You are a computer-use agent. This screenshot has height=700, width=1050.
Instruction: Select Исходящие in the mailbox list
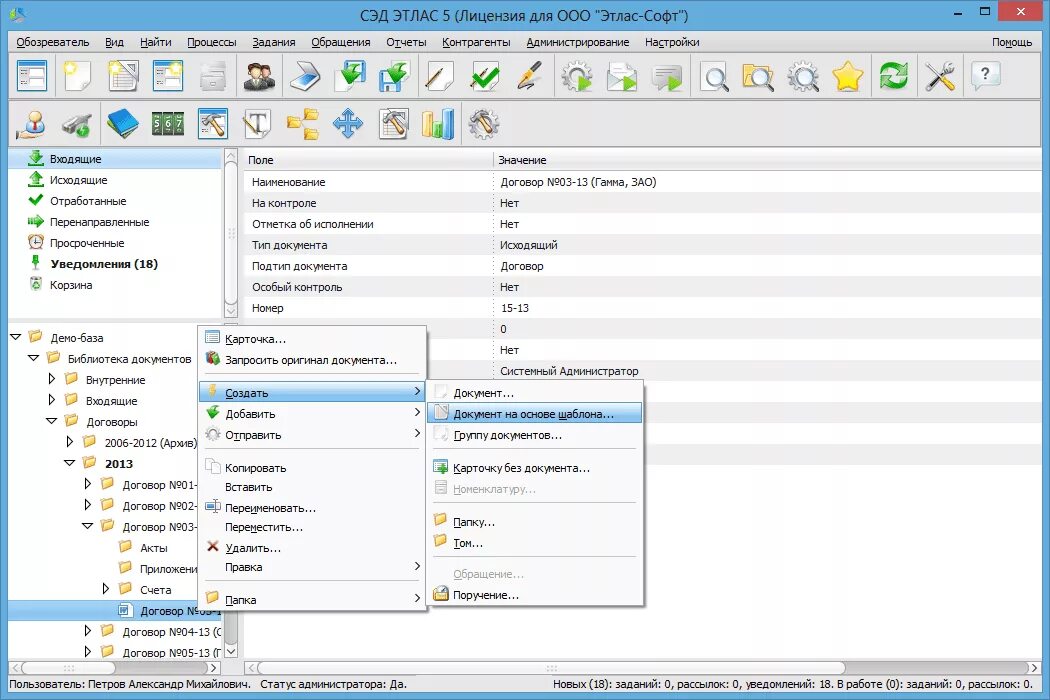click(x=78, y=180)
